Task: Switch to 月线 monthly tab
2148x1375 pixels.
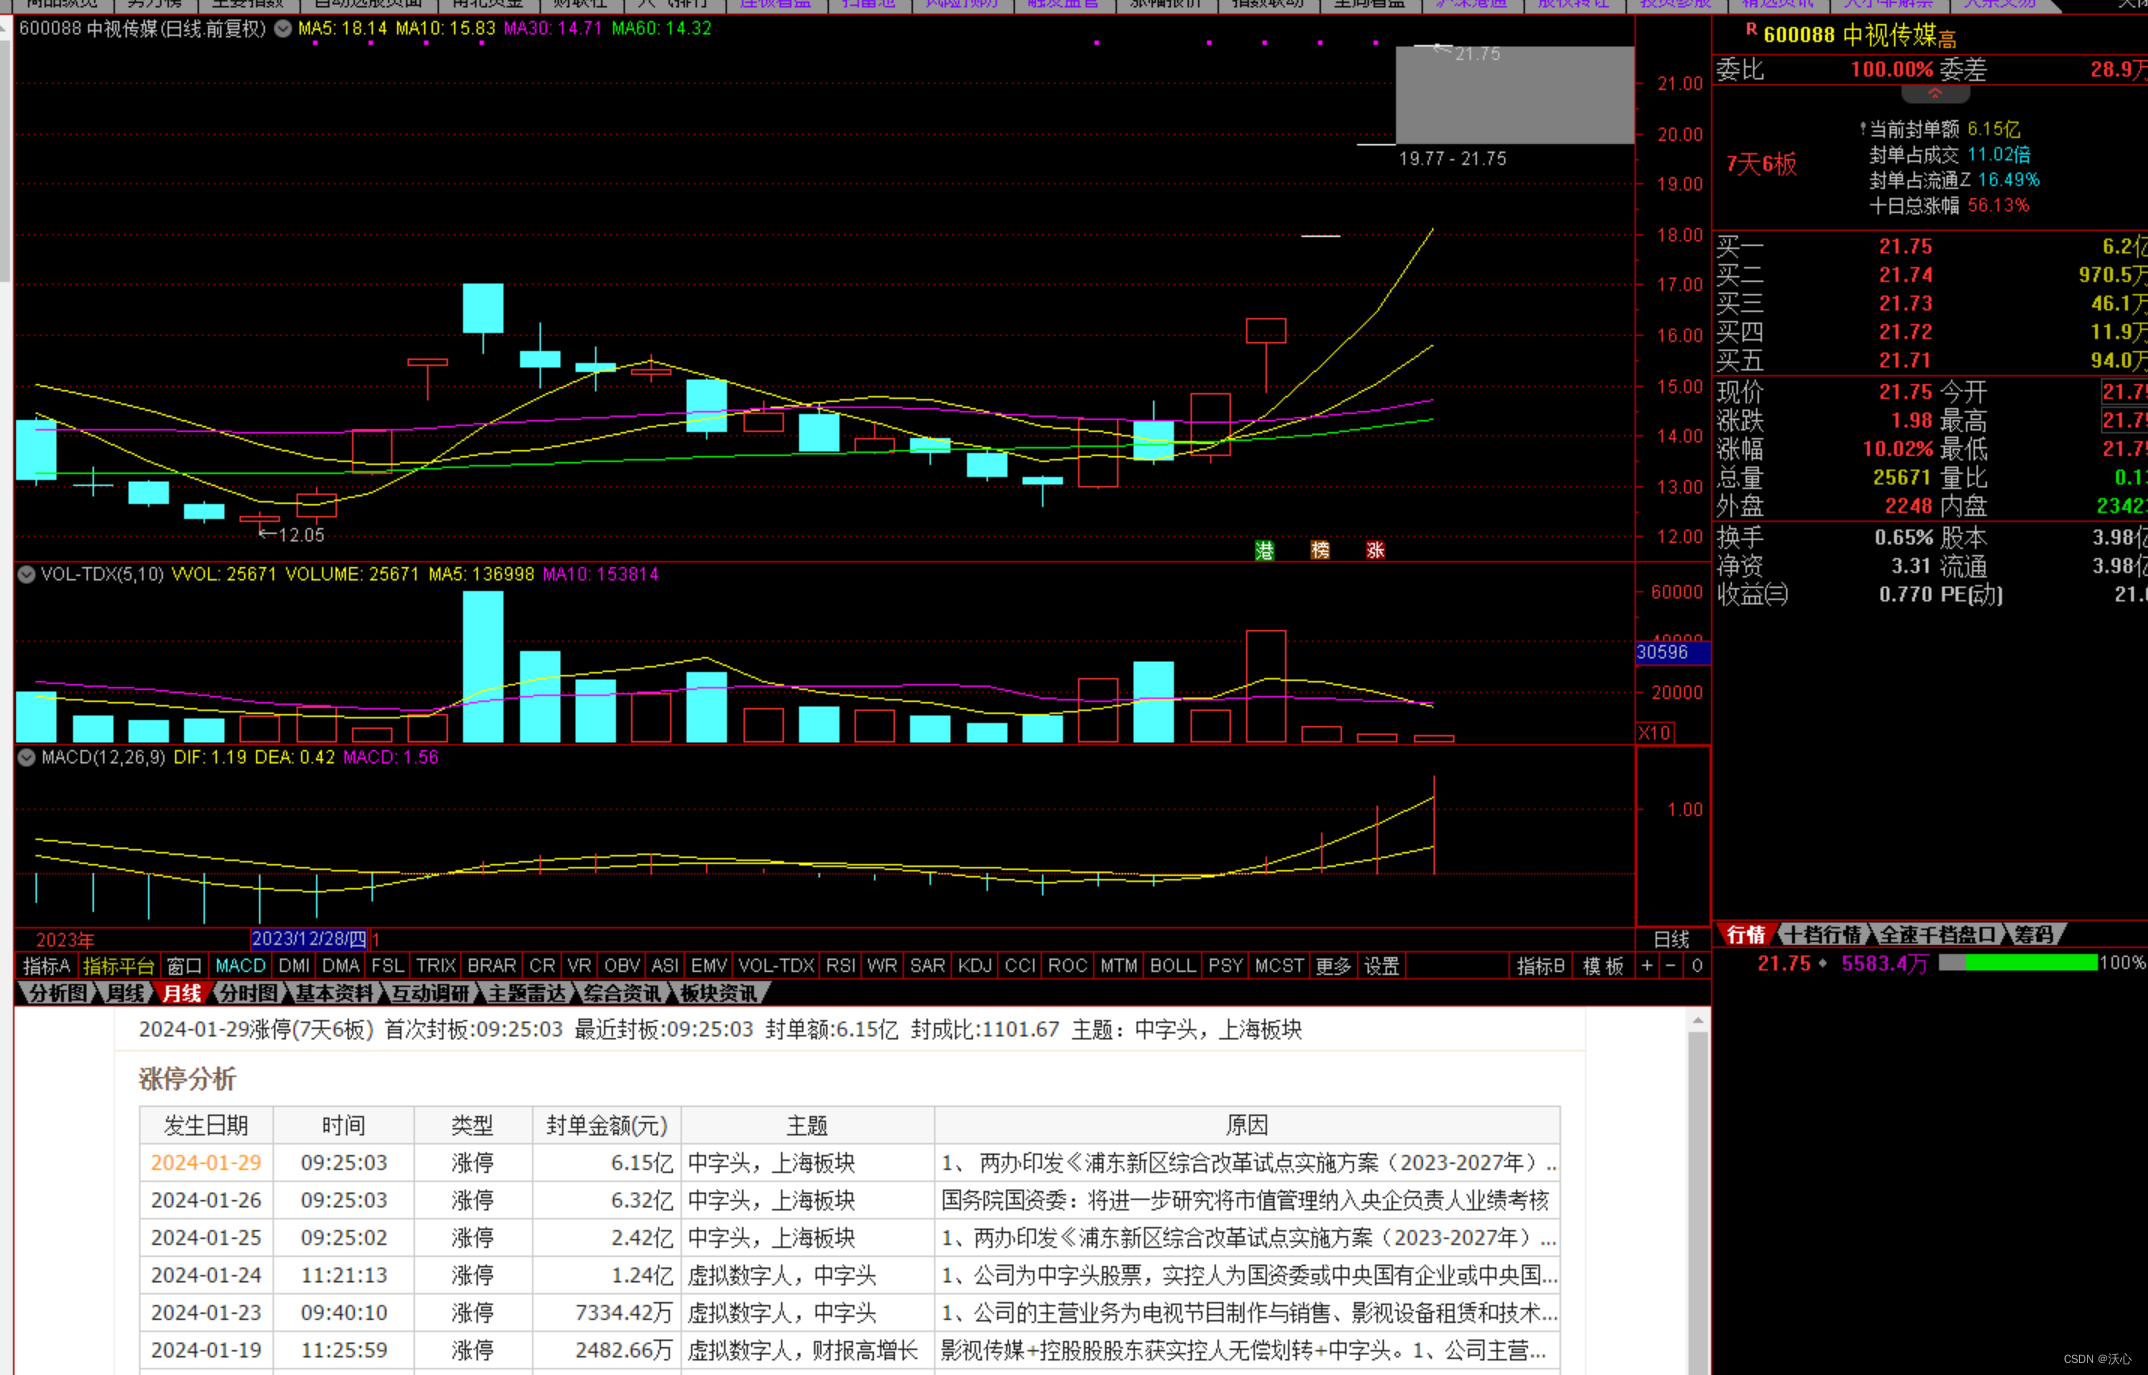Action: (182, 993)
